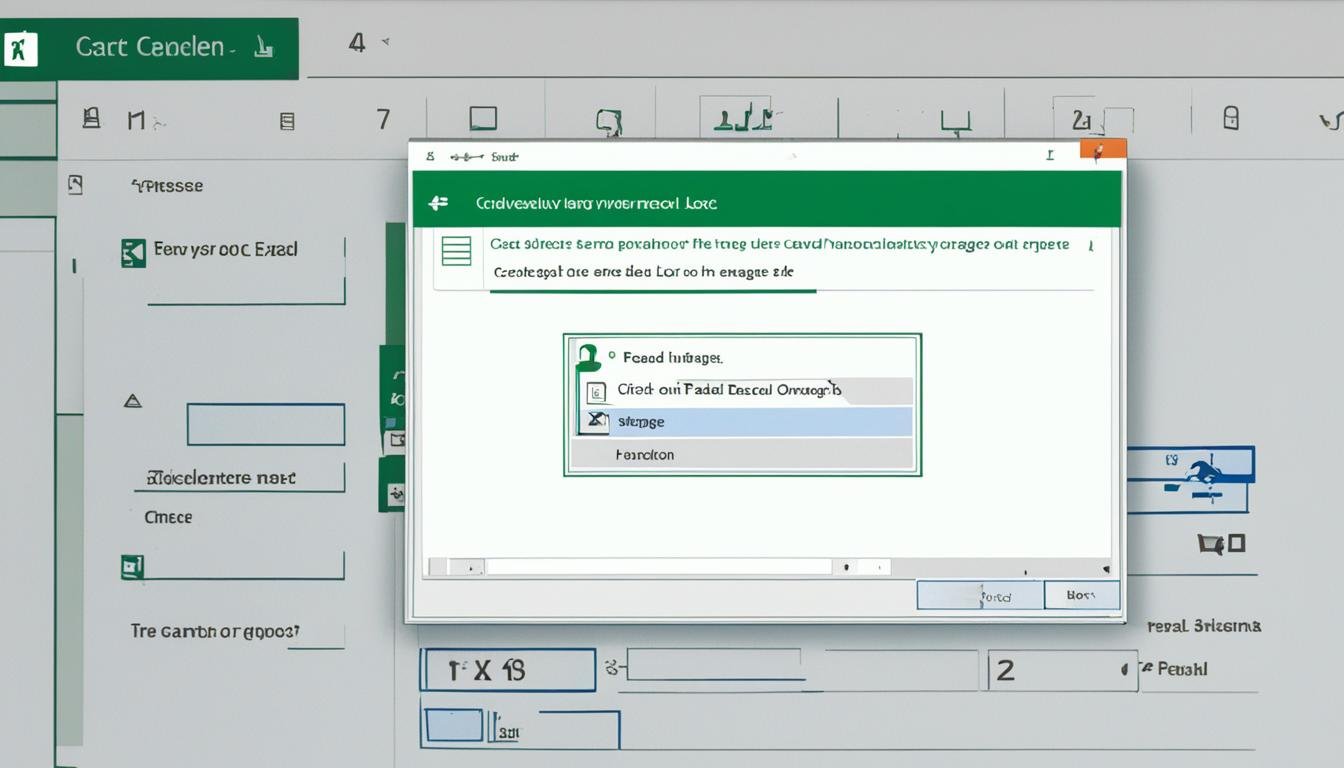1344x768 pixels.
Task: Click the dialog's horizontal scrollbar track
Action: point(658,566)
